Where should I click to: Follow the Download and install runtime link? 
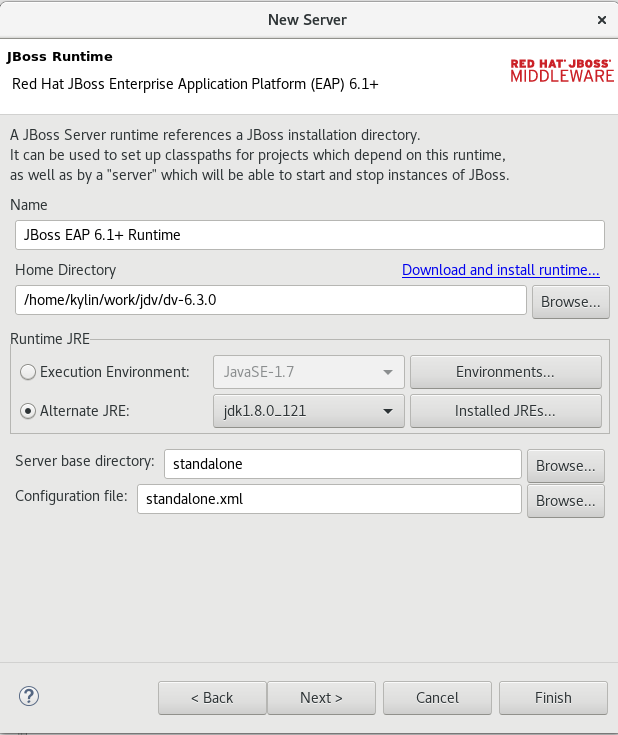500,270
